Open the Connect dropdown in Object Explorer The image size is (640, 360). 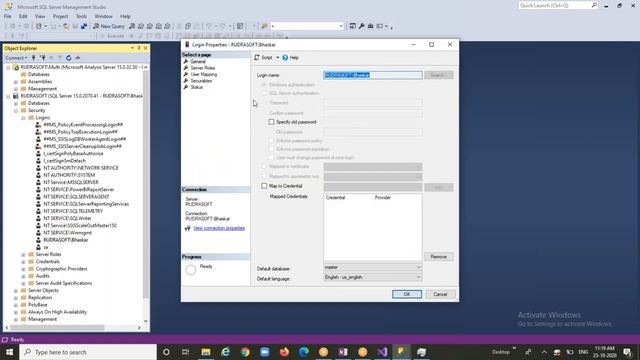[16, 58]
